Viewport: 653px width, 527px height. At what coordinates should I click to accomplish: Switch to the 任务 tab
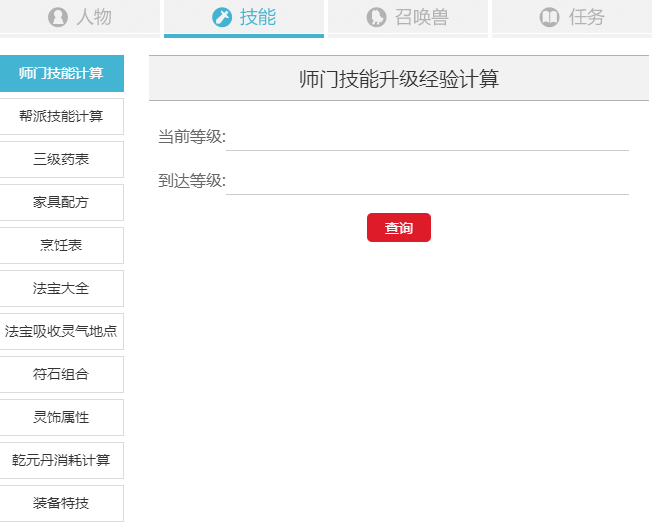(x=572, y=18)
